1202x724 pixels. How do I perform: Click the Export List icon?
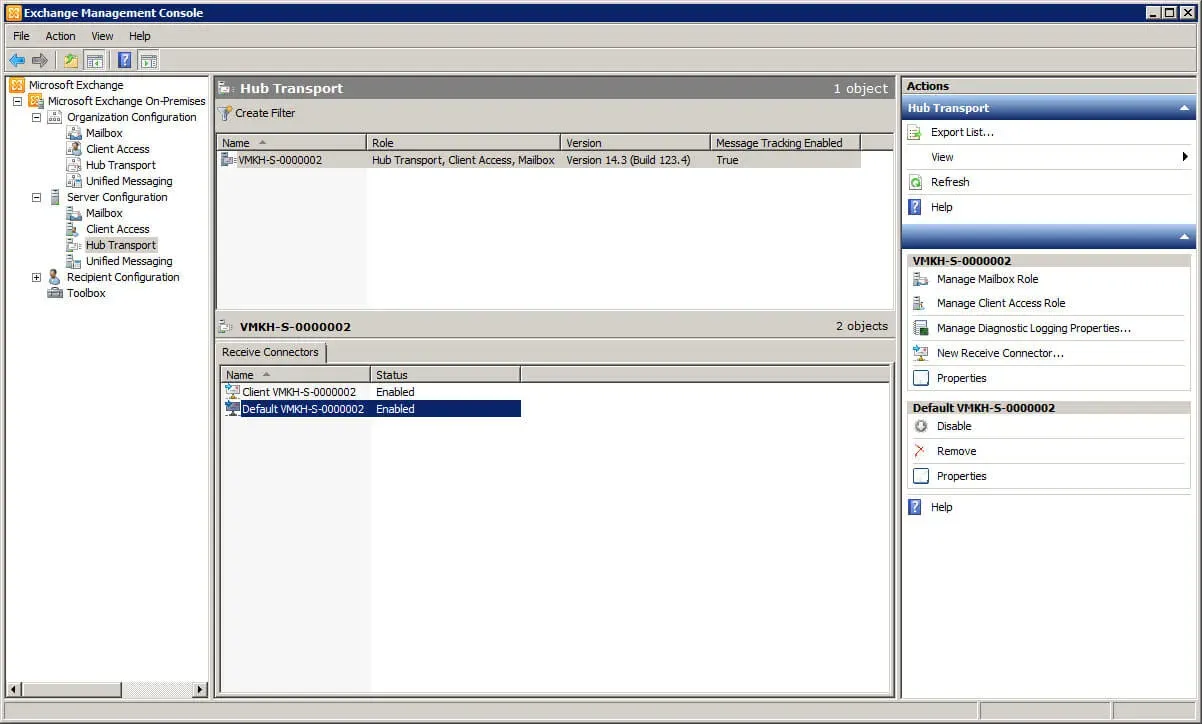[x=915, y=132]
